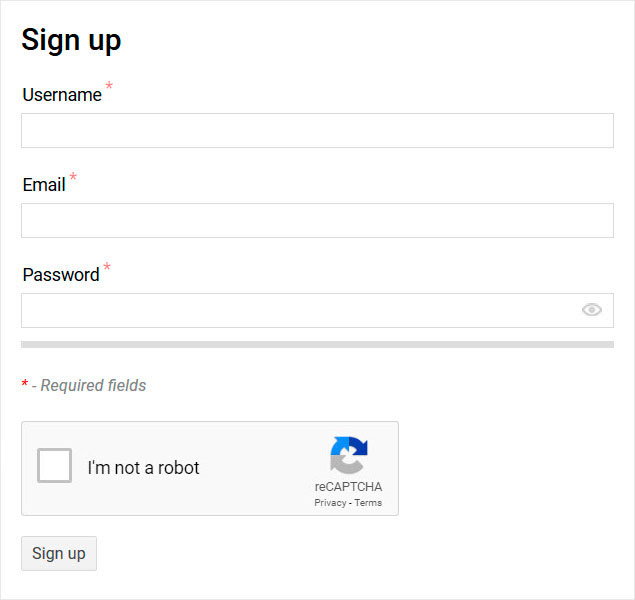
Task: Click the Email field label
Action: (44, 185)
